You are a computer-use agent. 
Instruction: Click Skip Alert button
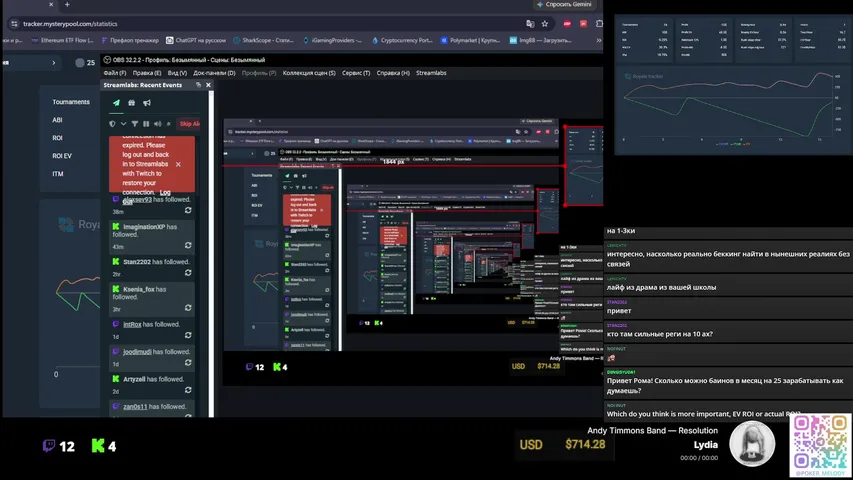[189, 124]
